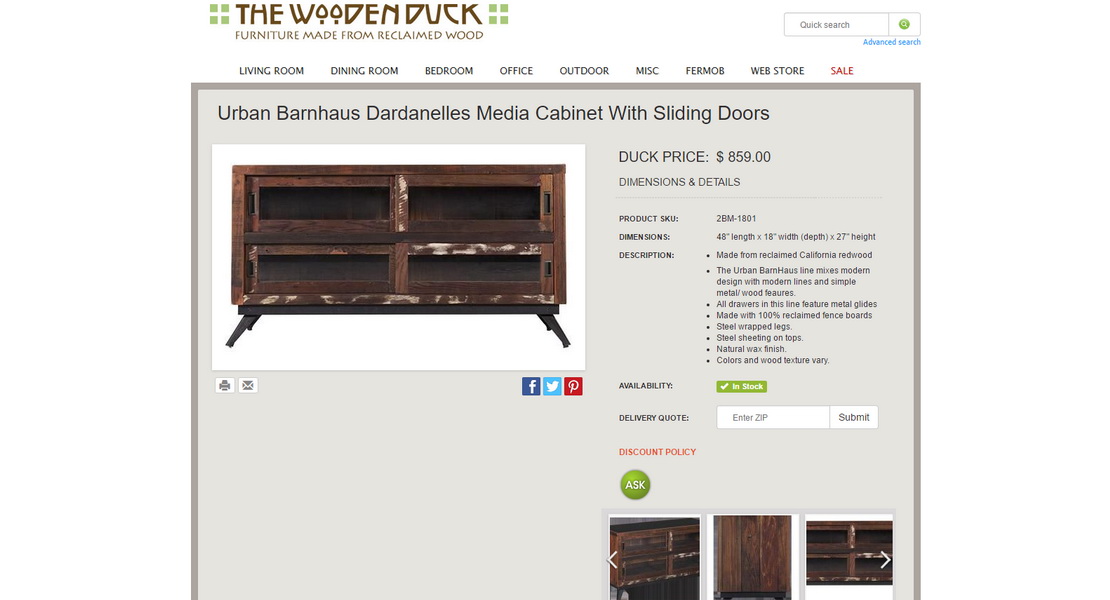Go to the Sale section

pyautogui.click(x=842, y=71)
